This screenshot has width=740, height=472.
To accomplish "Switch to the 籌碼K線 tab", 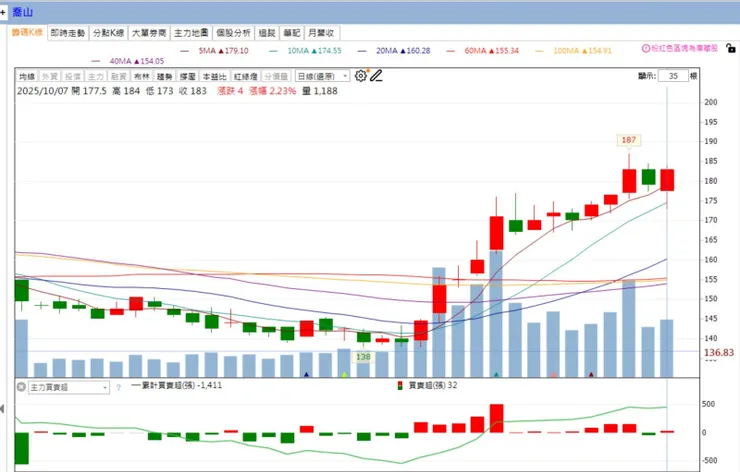I will pos(27,33).
